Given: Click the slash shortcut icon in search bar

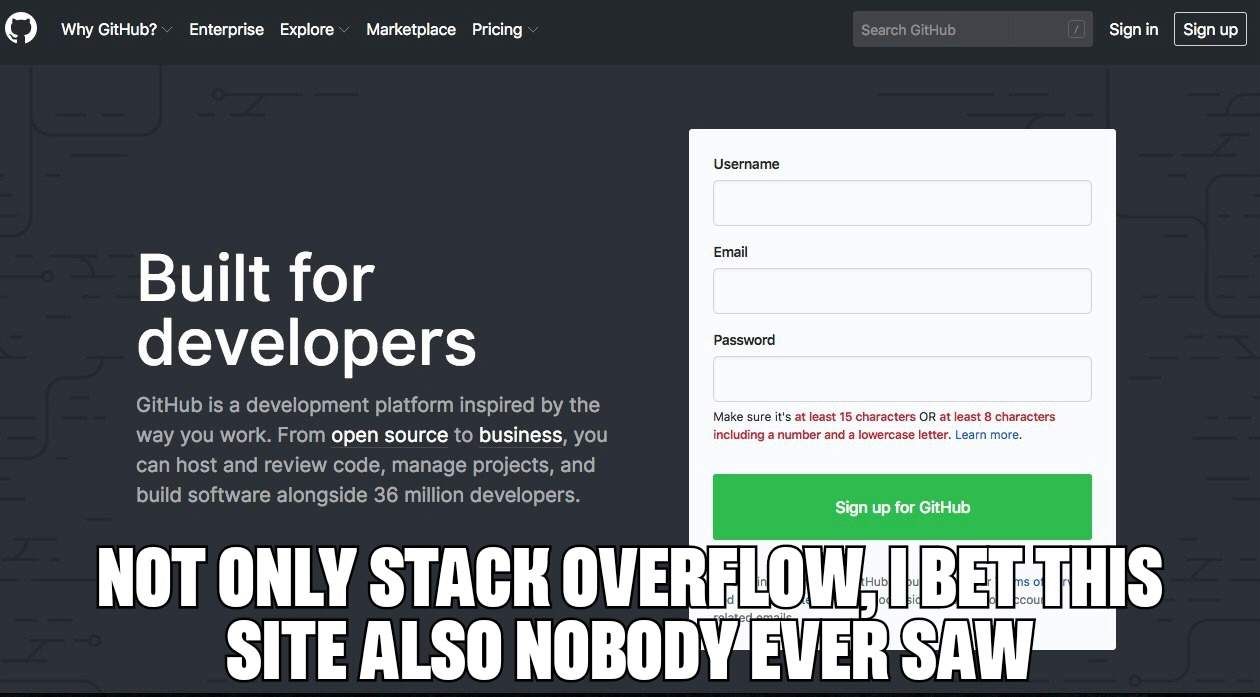Looking at the screenshot, I should point(1077,29).
